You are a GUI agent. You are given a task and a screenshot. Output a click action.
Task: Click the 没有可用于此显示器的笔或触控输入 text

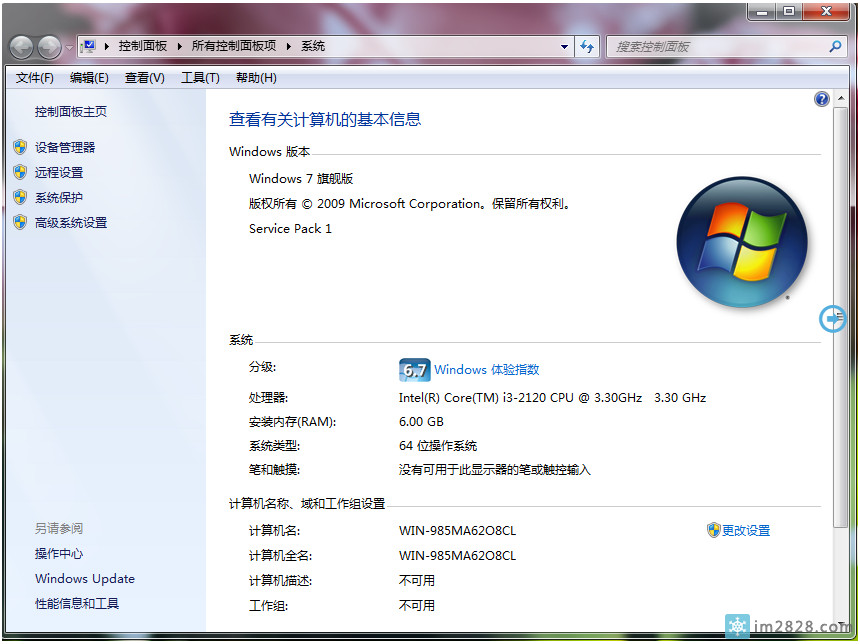click(495, 470)
